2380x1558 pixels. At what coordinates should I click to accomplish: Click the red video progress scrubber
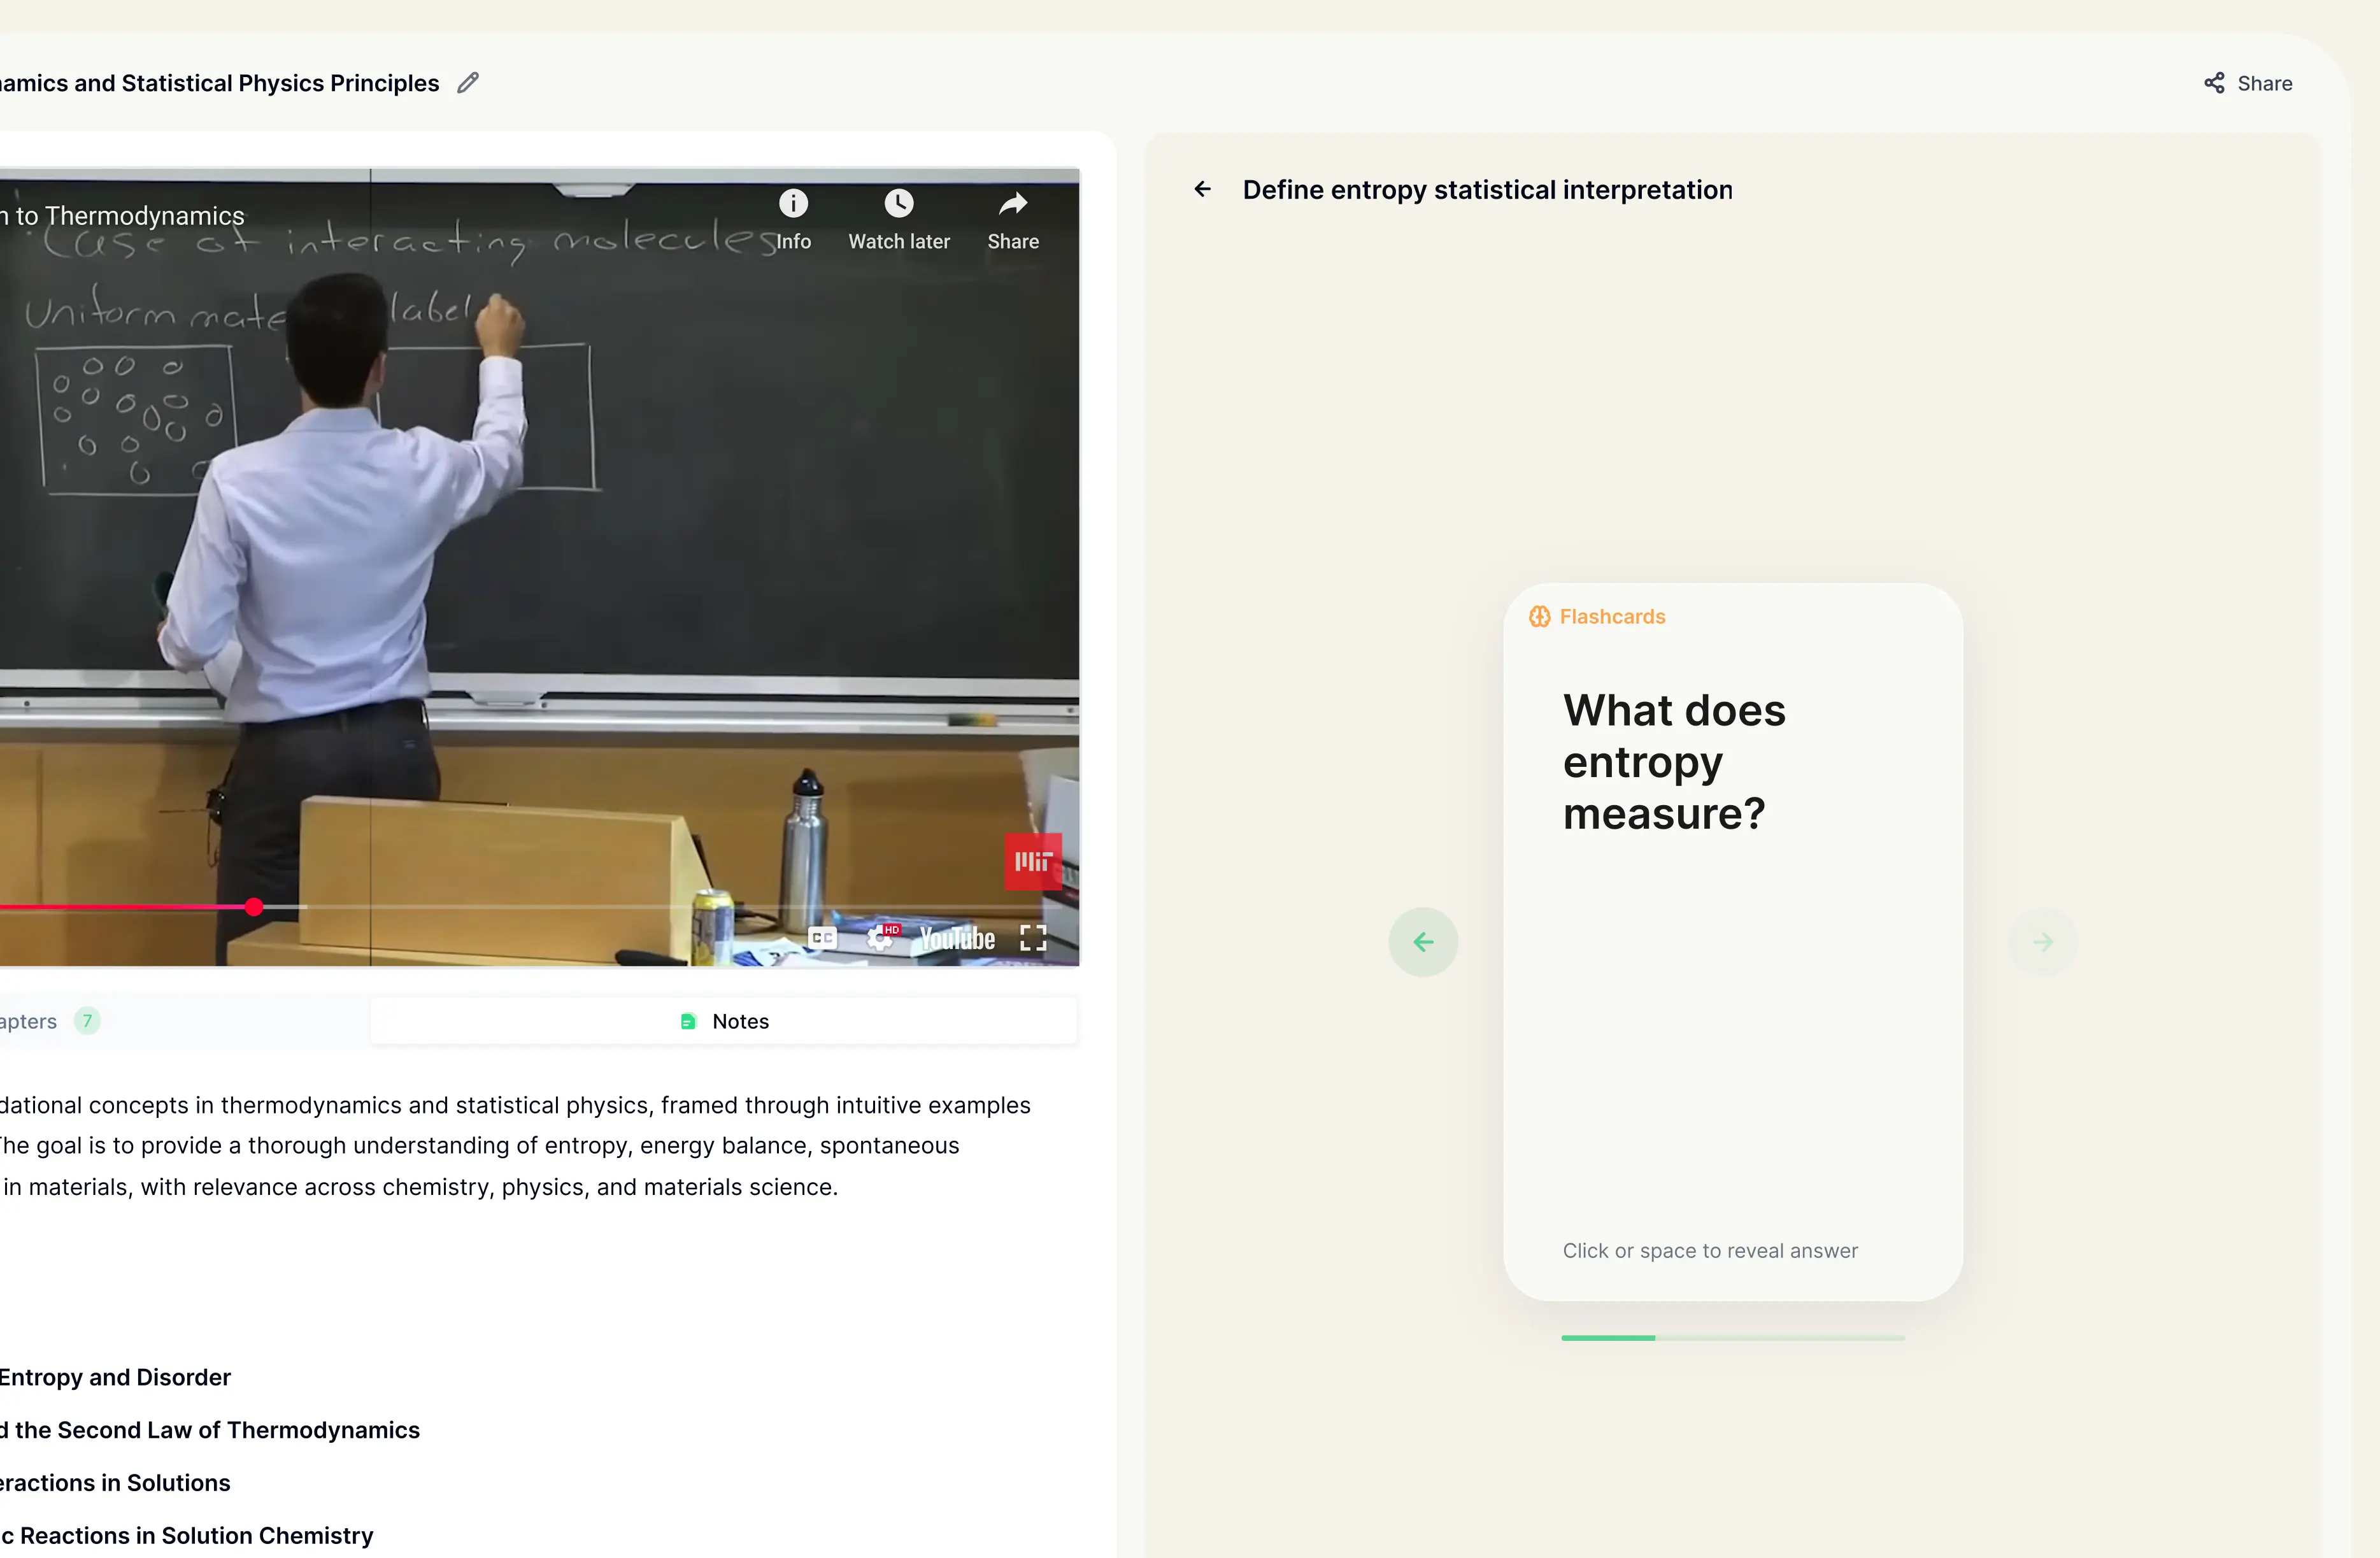254,907
